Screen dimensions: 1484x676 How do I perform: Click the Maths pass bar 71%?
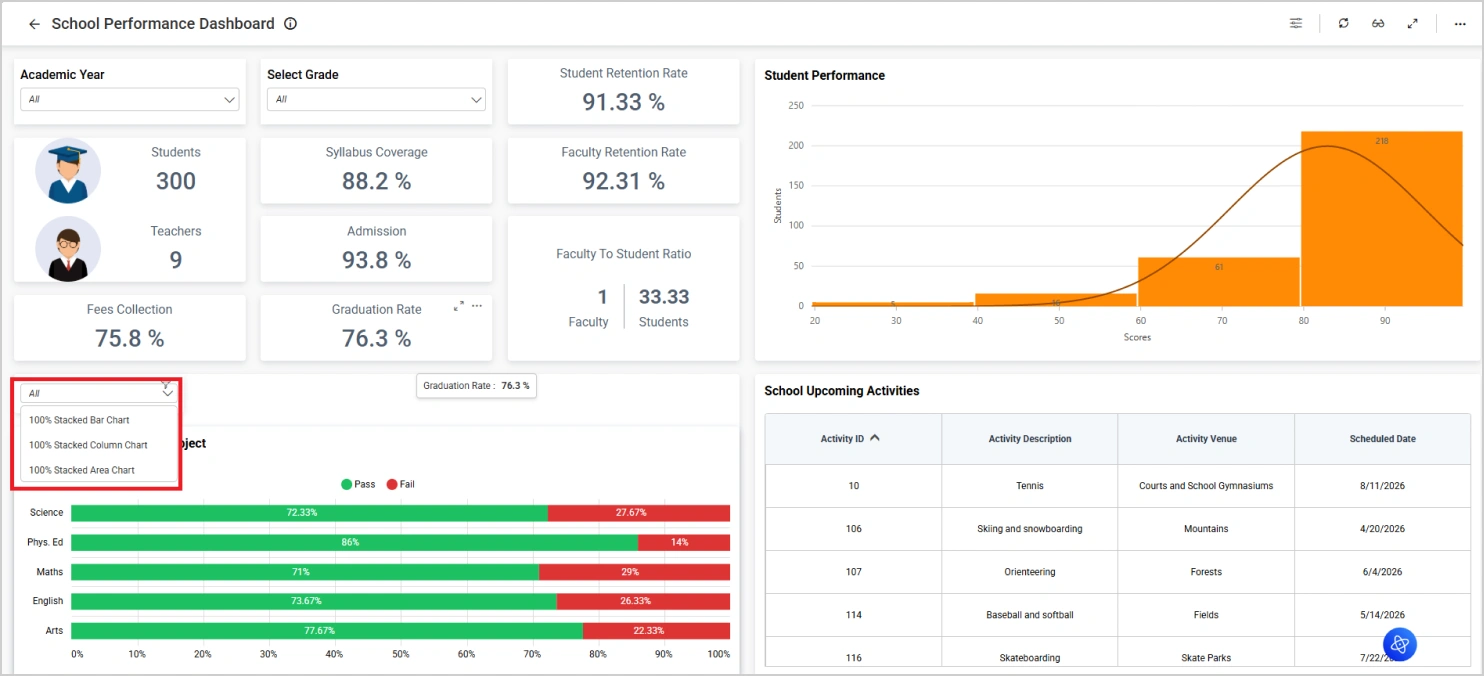click(x=305, y=572)
